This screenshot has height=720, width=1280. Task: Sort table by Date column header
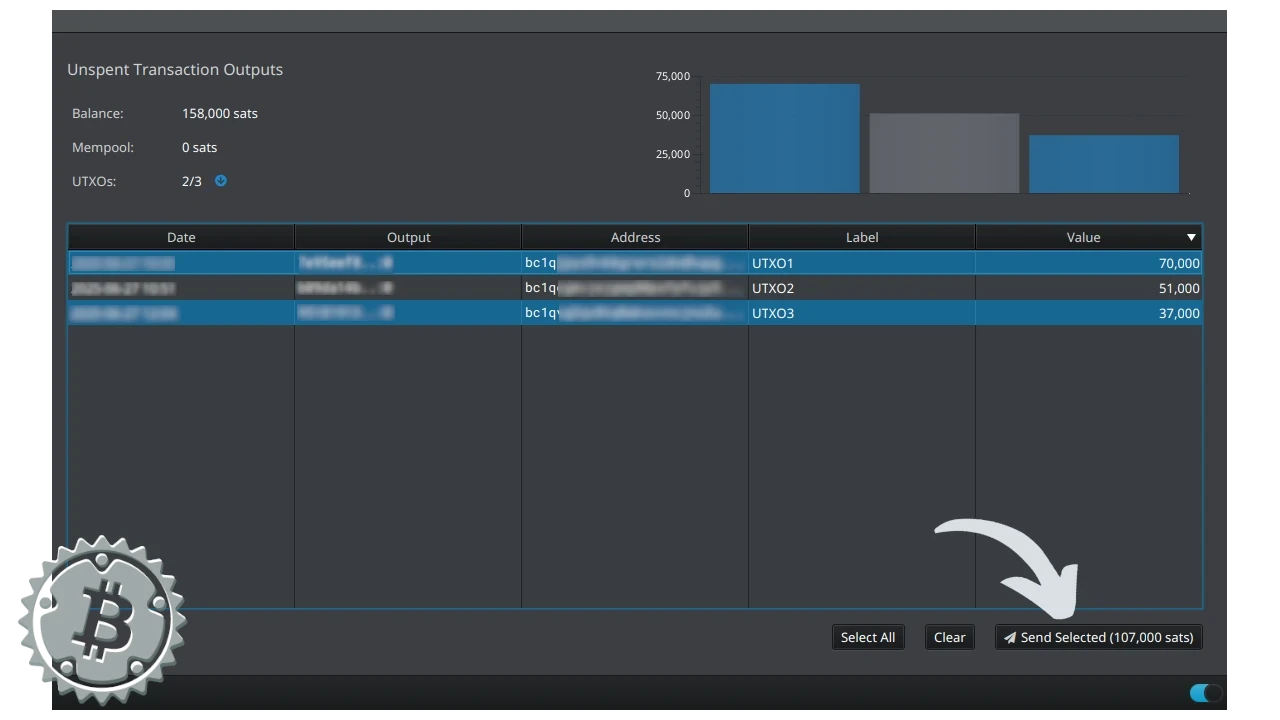point(181,237)
